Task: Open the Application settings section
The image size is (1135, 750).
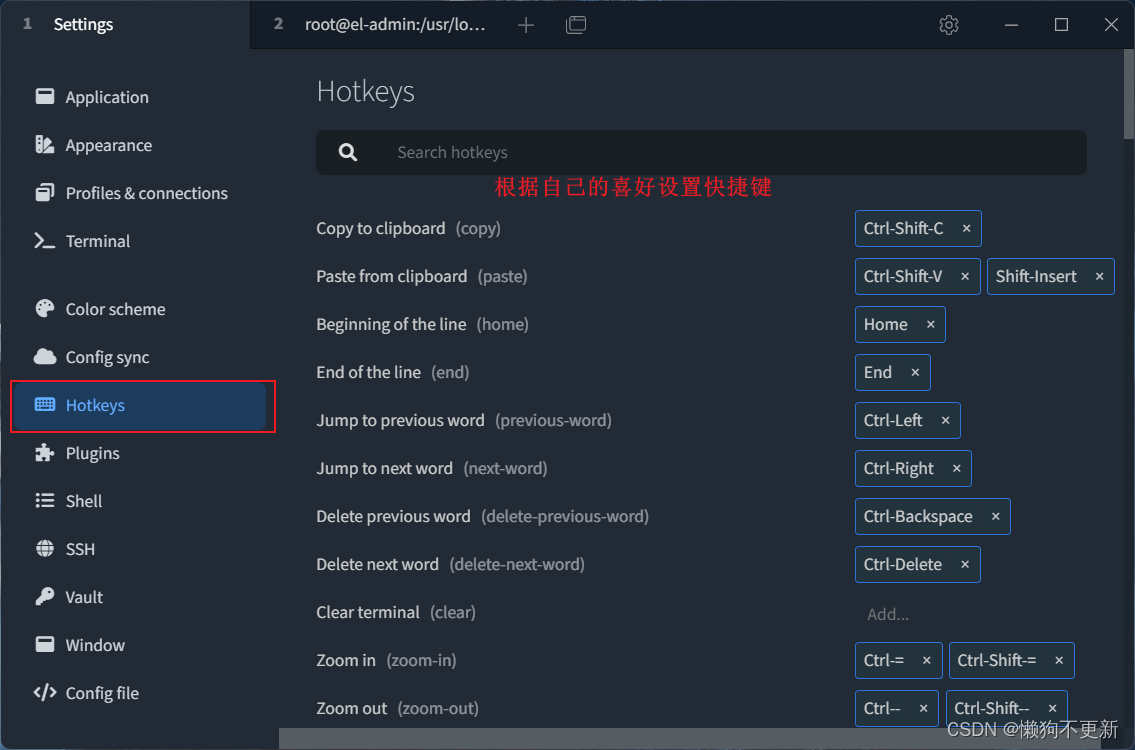Action: 138,97
